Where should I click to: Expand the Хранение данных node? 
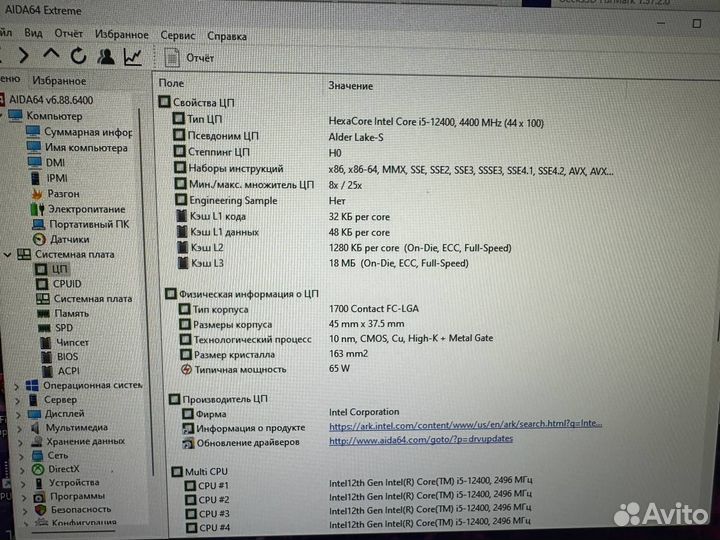click(20, 443)
